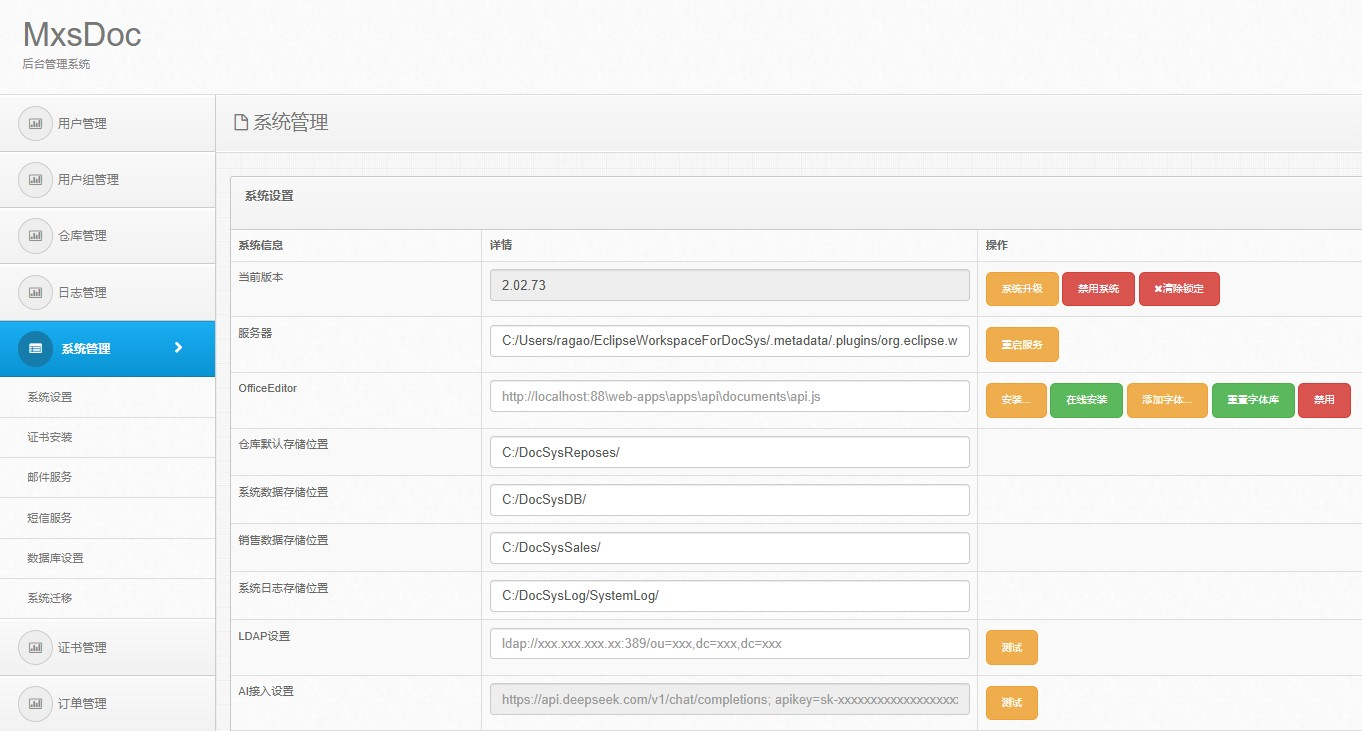Click the 服务器 row label
The width and height of the screenshot is (1362, 731).
tap(255, 333)
